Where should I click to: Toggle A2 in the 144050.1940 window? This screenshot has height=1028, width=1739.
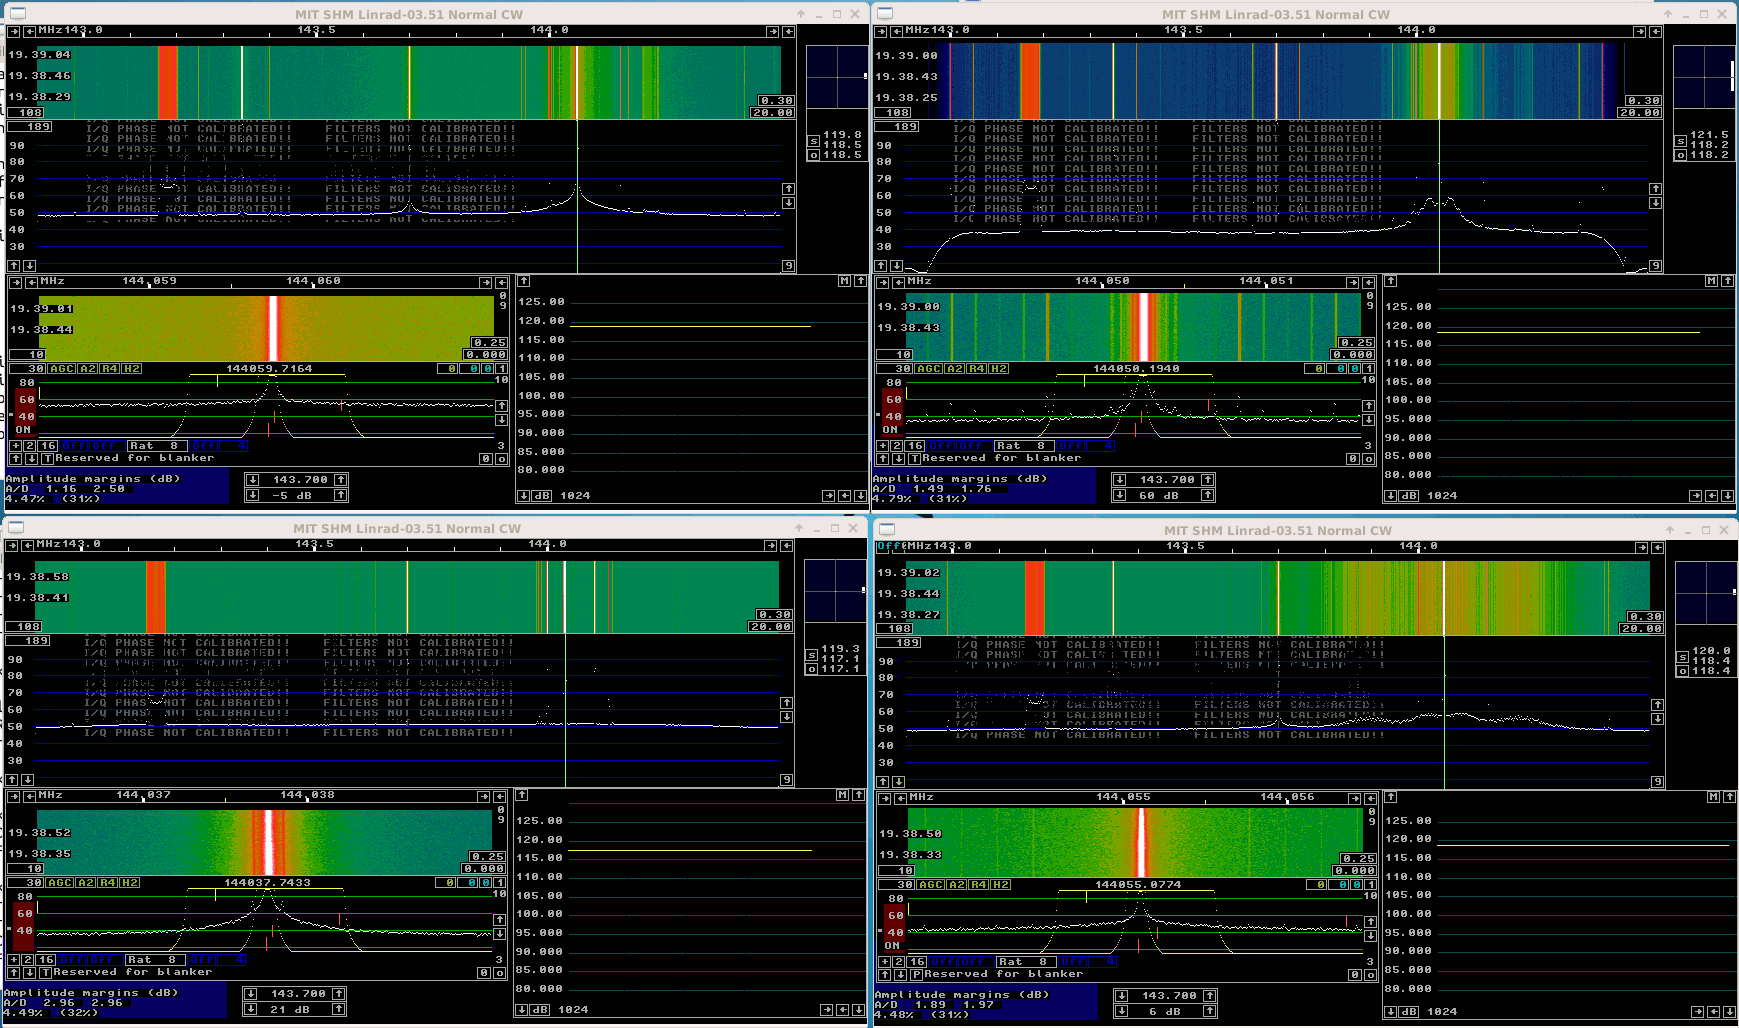955,368
